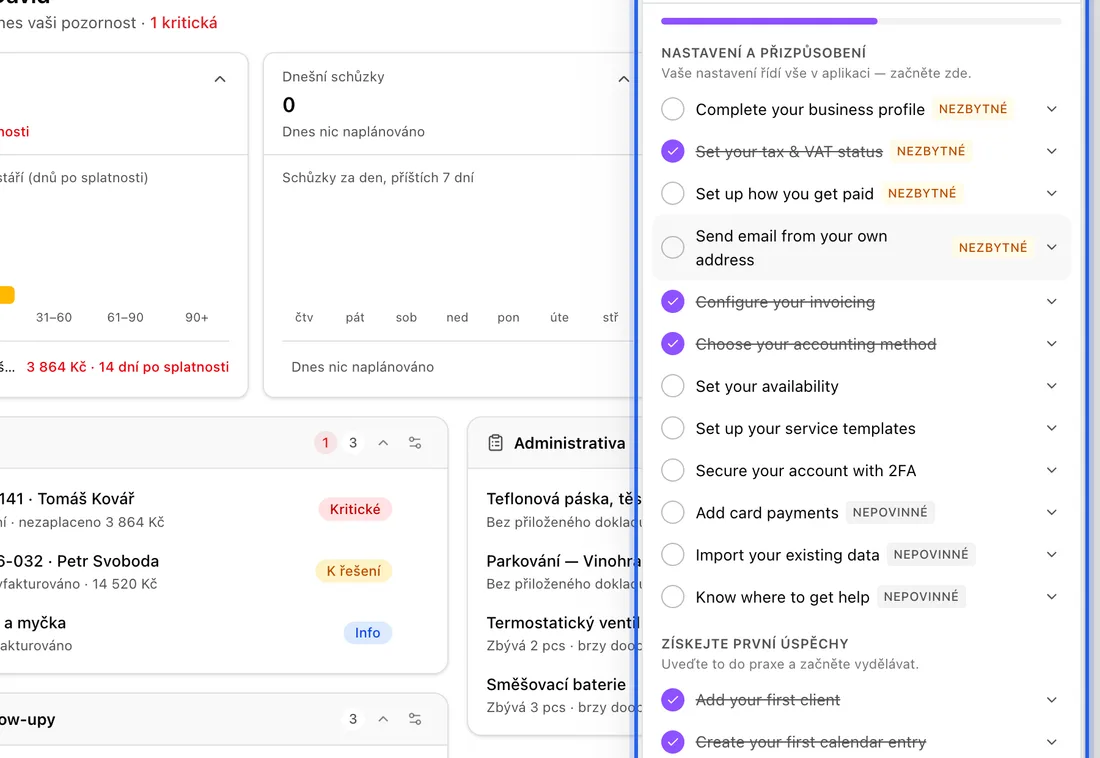Screen dimensions: 1100x758
Task: Expand the Complete your business profile row chevron
Action: 1052,109
